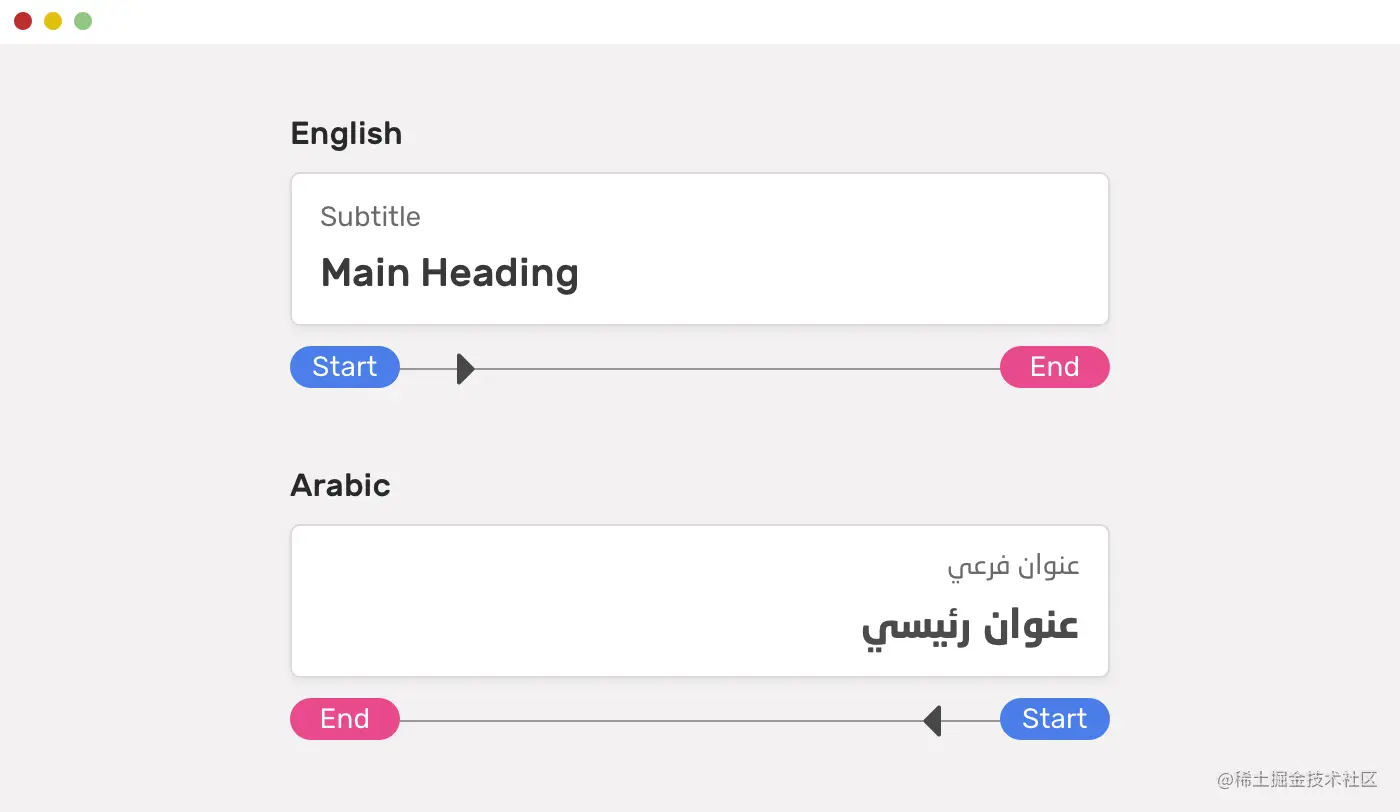Click the pink End marker on English timeline
This screenshot has height=812, width=1400.
pyautogui.click(x=1054, y=366)
